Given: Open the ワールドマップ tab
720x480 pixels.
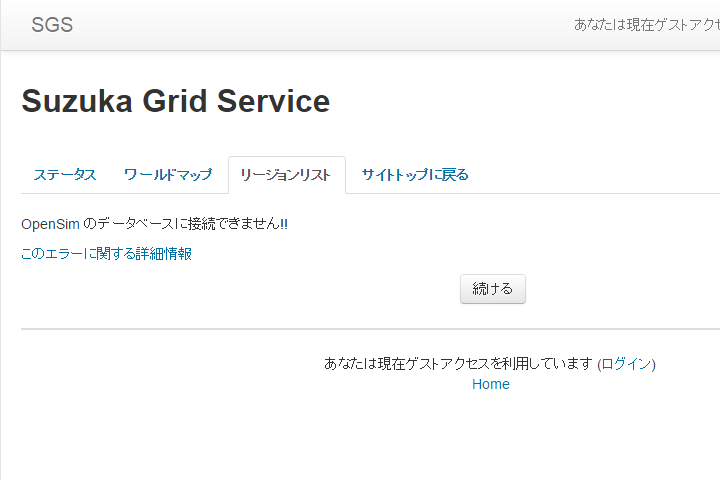Looking at the screenshot, I should tap(168, 175).
